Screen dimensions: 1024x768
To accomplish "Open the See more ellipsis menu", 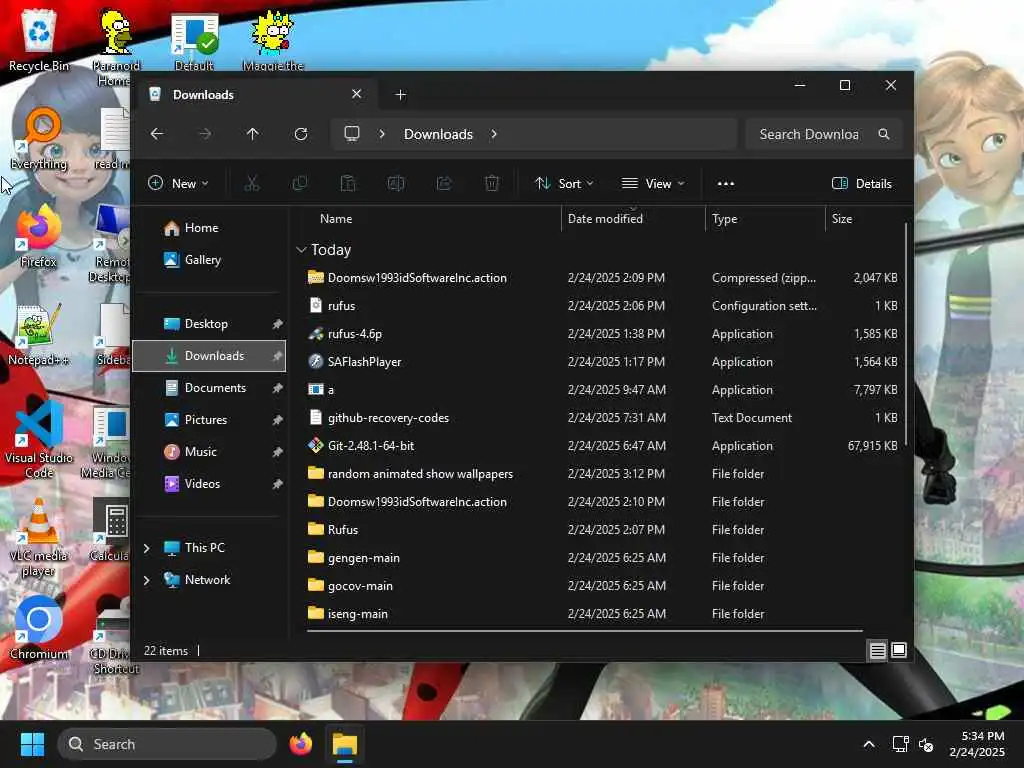I will (x=726, y=184).
